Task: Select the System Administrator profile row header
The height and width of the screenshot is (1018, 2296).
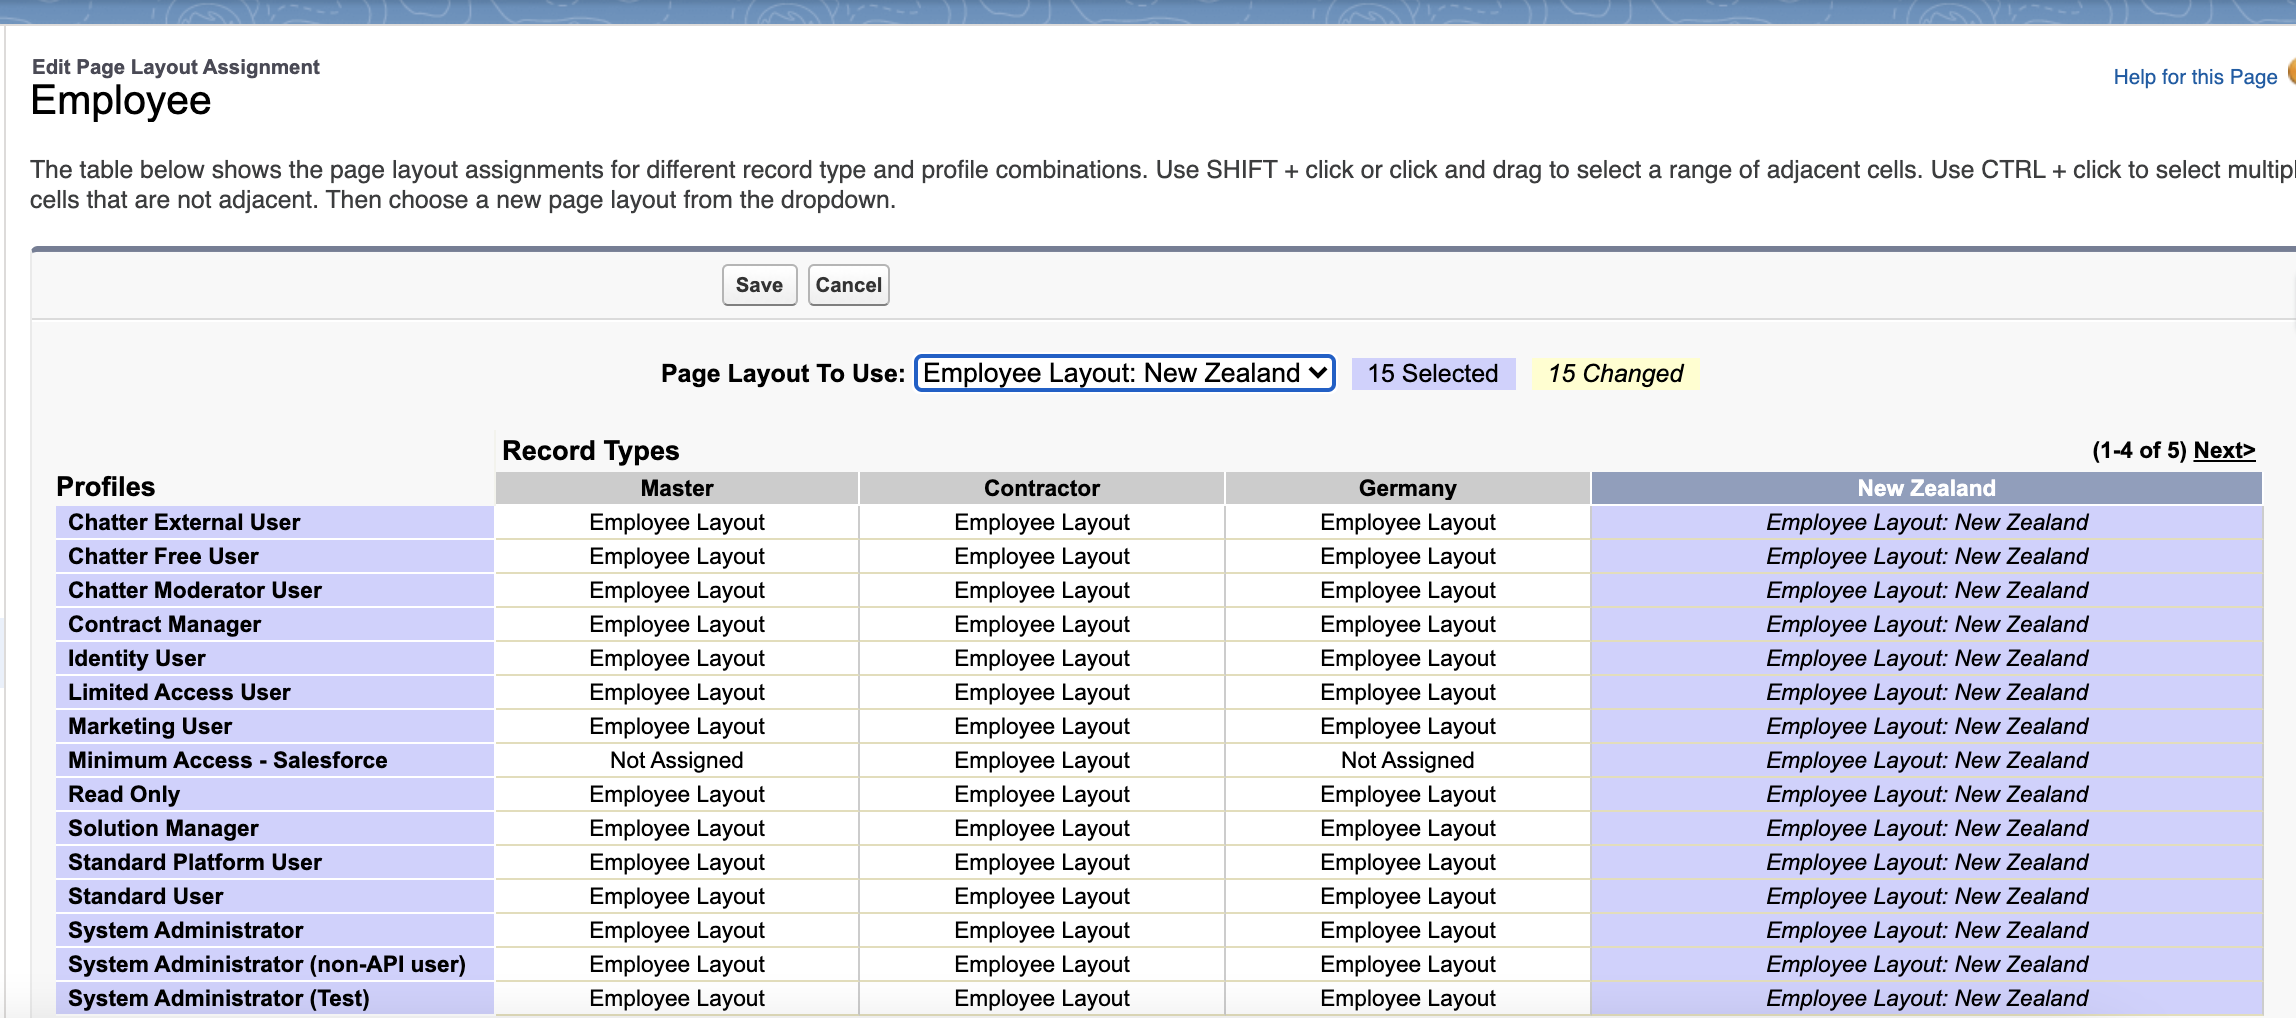Action: [x=185, y=930]
